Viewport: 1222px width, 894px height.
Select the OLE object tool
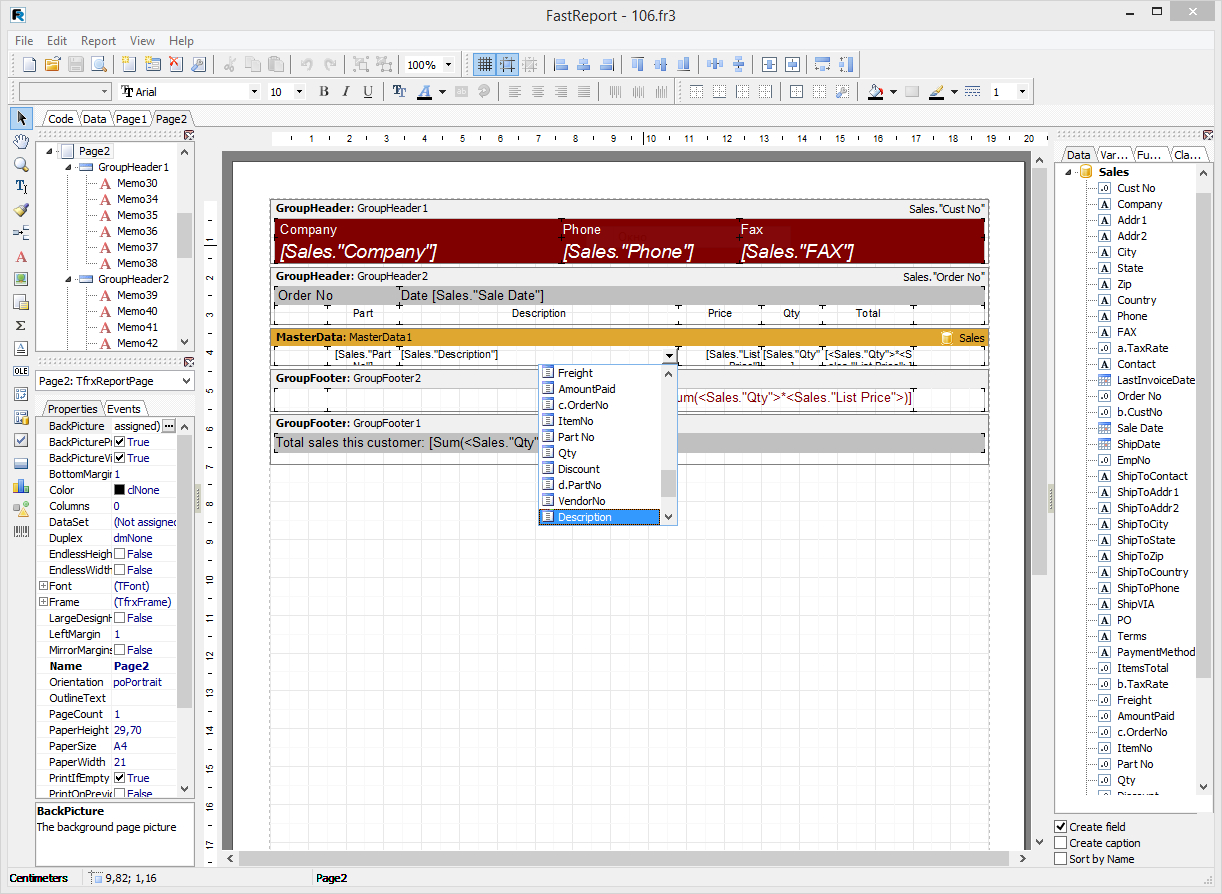(x=21, y=371)
